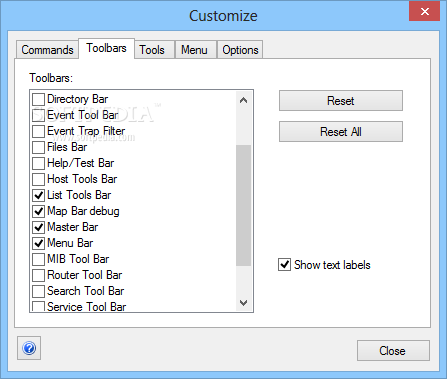Image resolution: width=447 pixels, height=379 pixels.
Task: Click the toolbar list scroll up arrow
Action: pos(243,100)
